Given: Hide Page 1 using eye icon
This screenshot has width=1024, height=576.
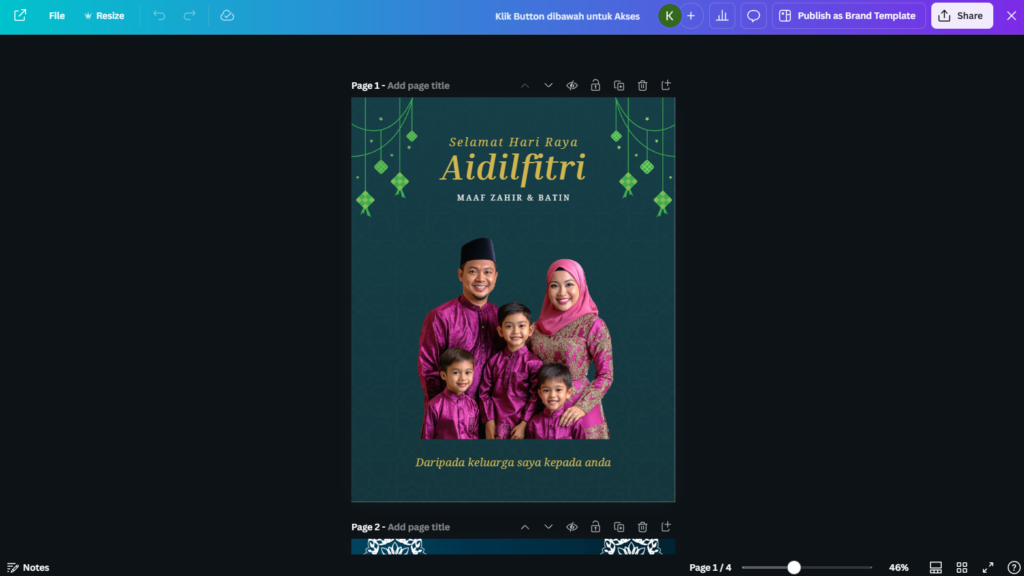Looking at the screenshot, I should pos(572,86).
